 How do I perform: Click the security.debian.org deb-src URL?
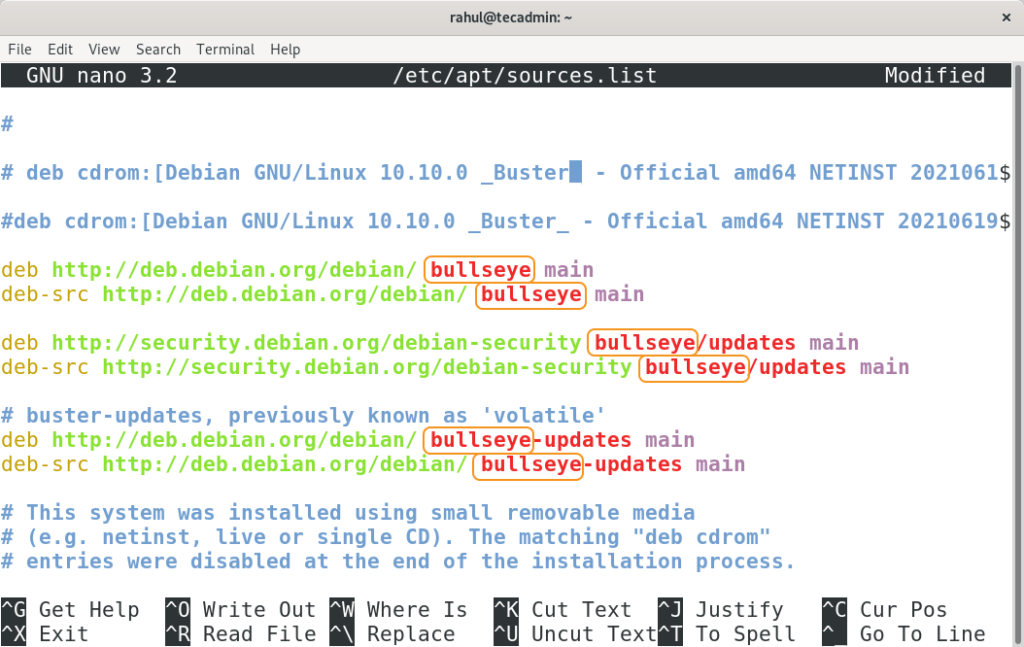pyautogui.click(x=367, y=367)
